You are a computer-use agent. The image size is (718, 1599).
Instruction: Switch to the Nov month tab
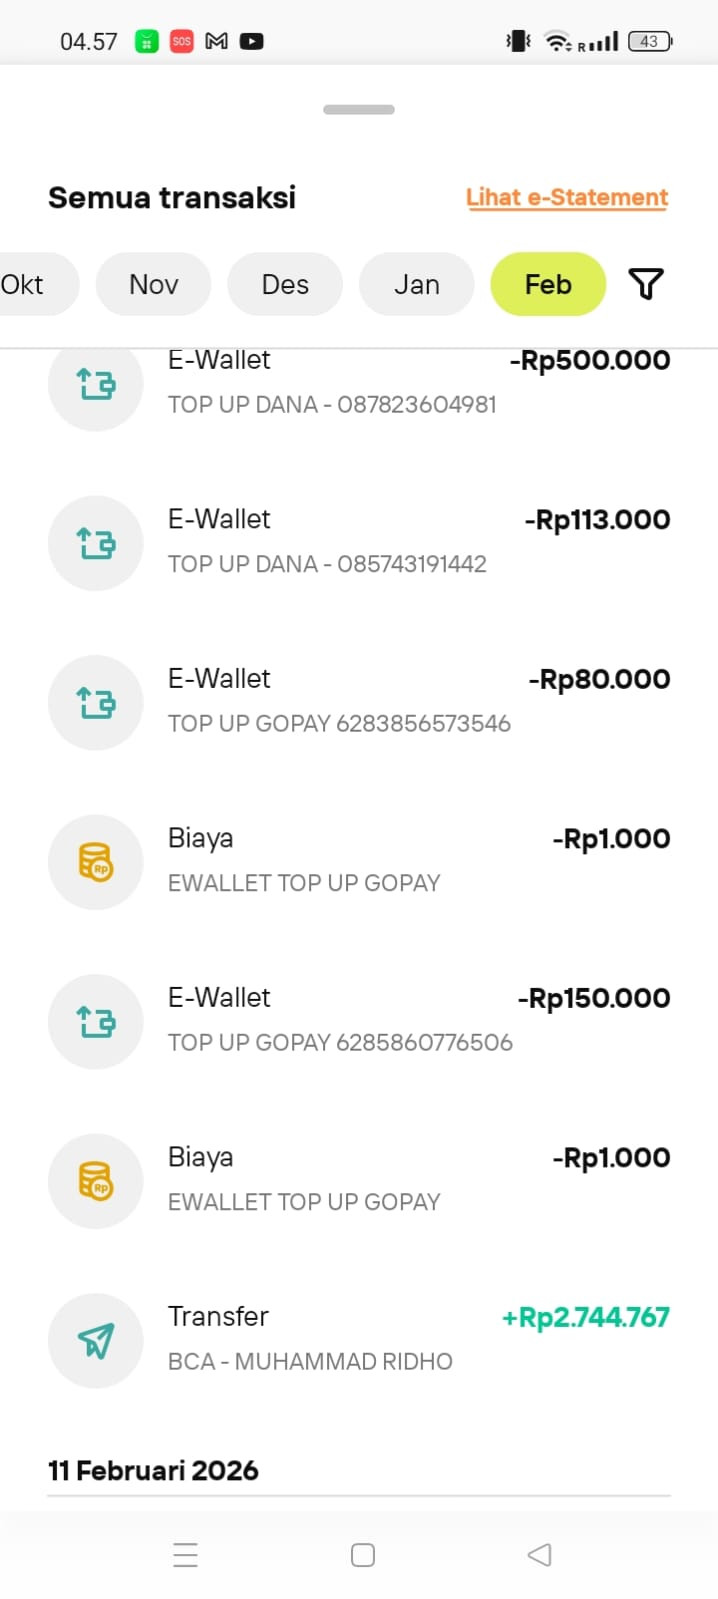click(154, 284)
